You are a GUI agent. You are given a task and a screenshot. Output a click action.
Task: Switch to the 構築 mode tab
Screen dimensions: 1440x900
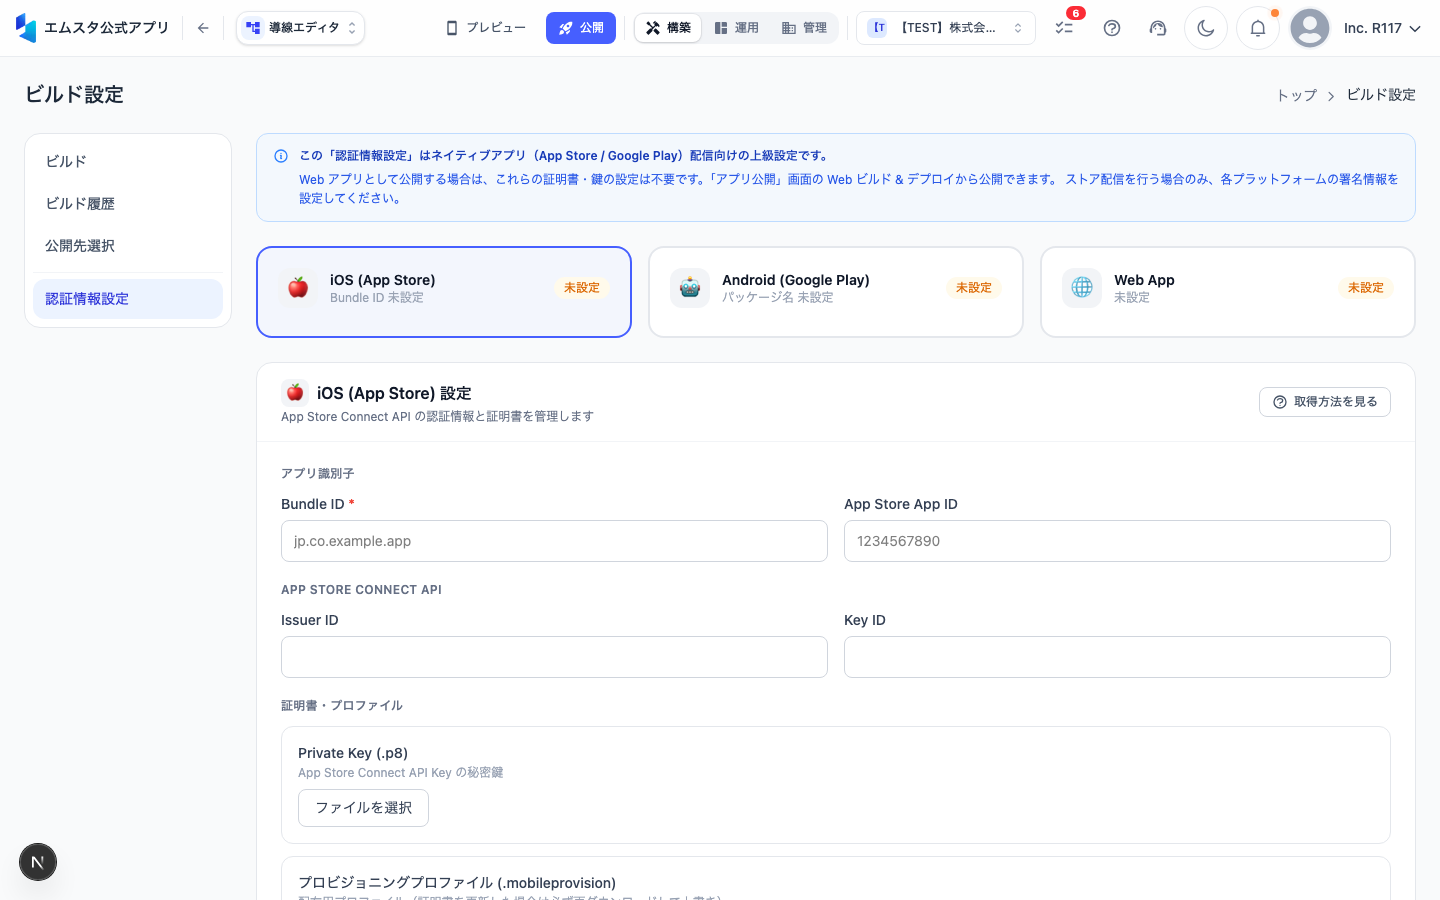[669, 28]
